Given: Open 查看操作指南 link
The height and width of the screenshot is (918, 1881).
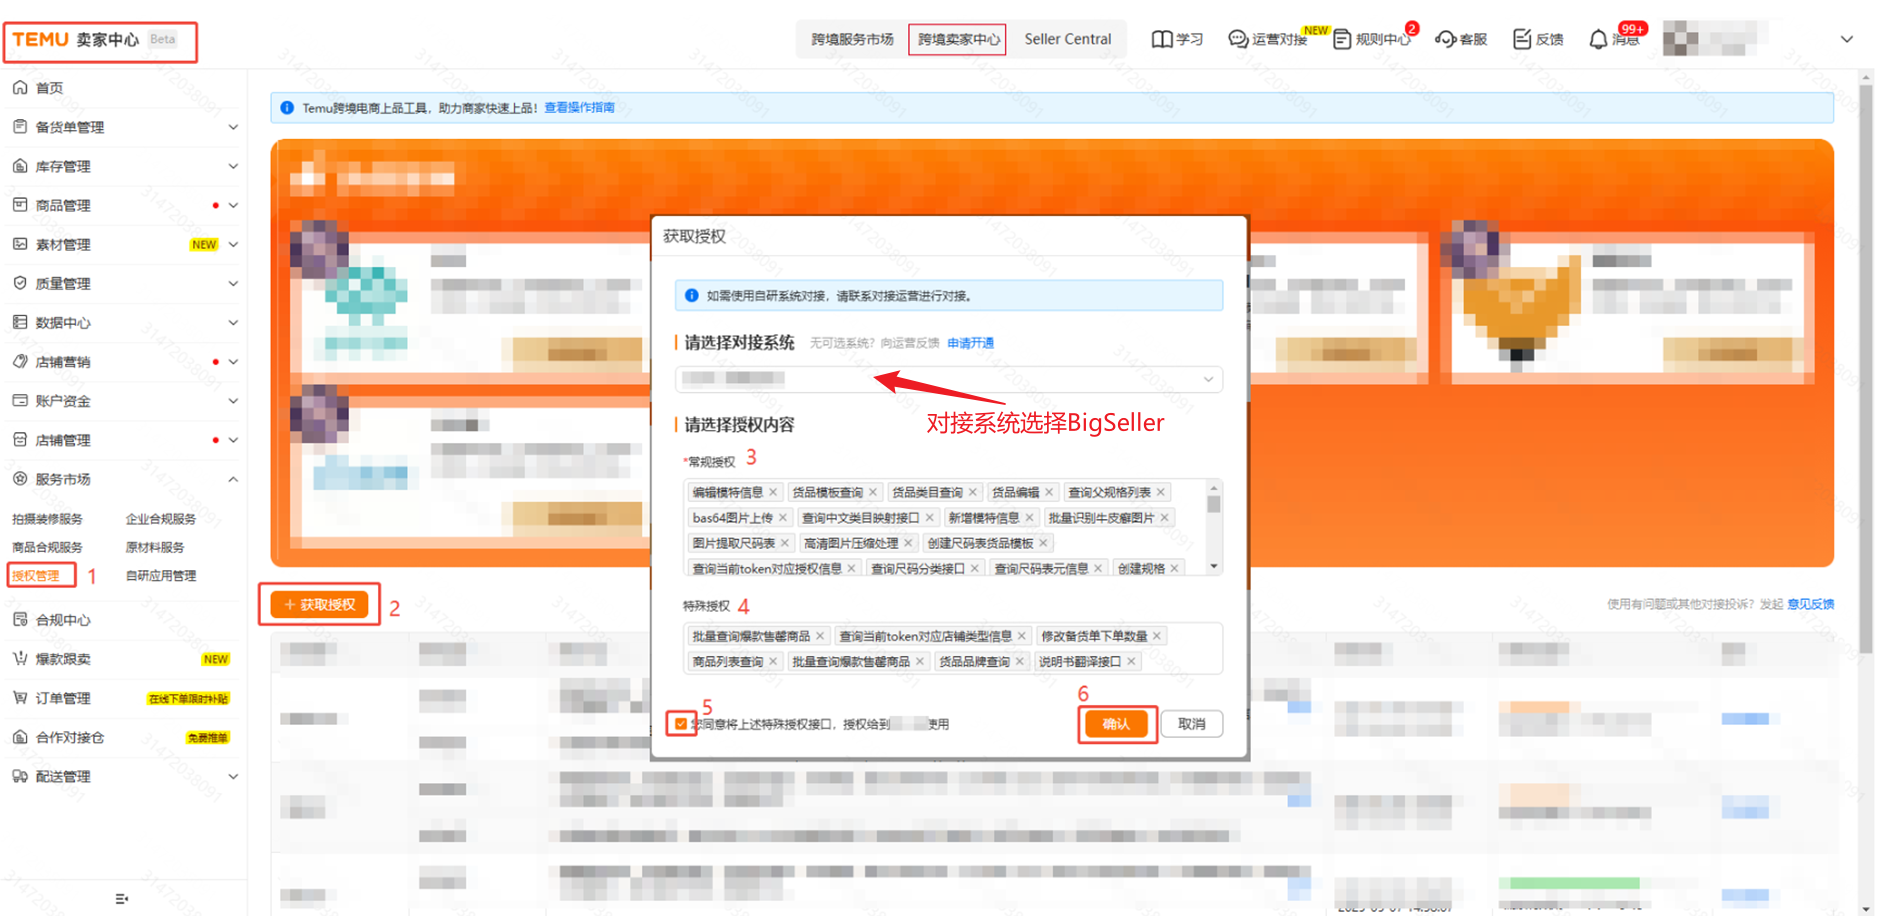Looking at the screenshot, I should coord(579,107).
